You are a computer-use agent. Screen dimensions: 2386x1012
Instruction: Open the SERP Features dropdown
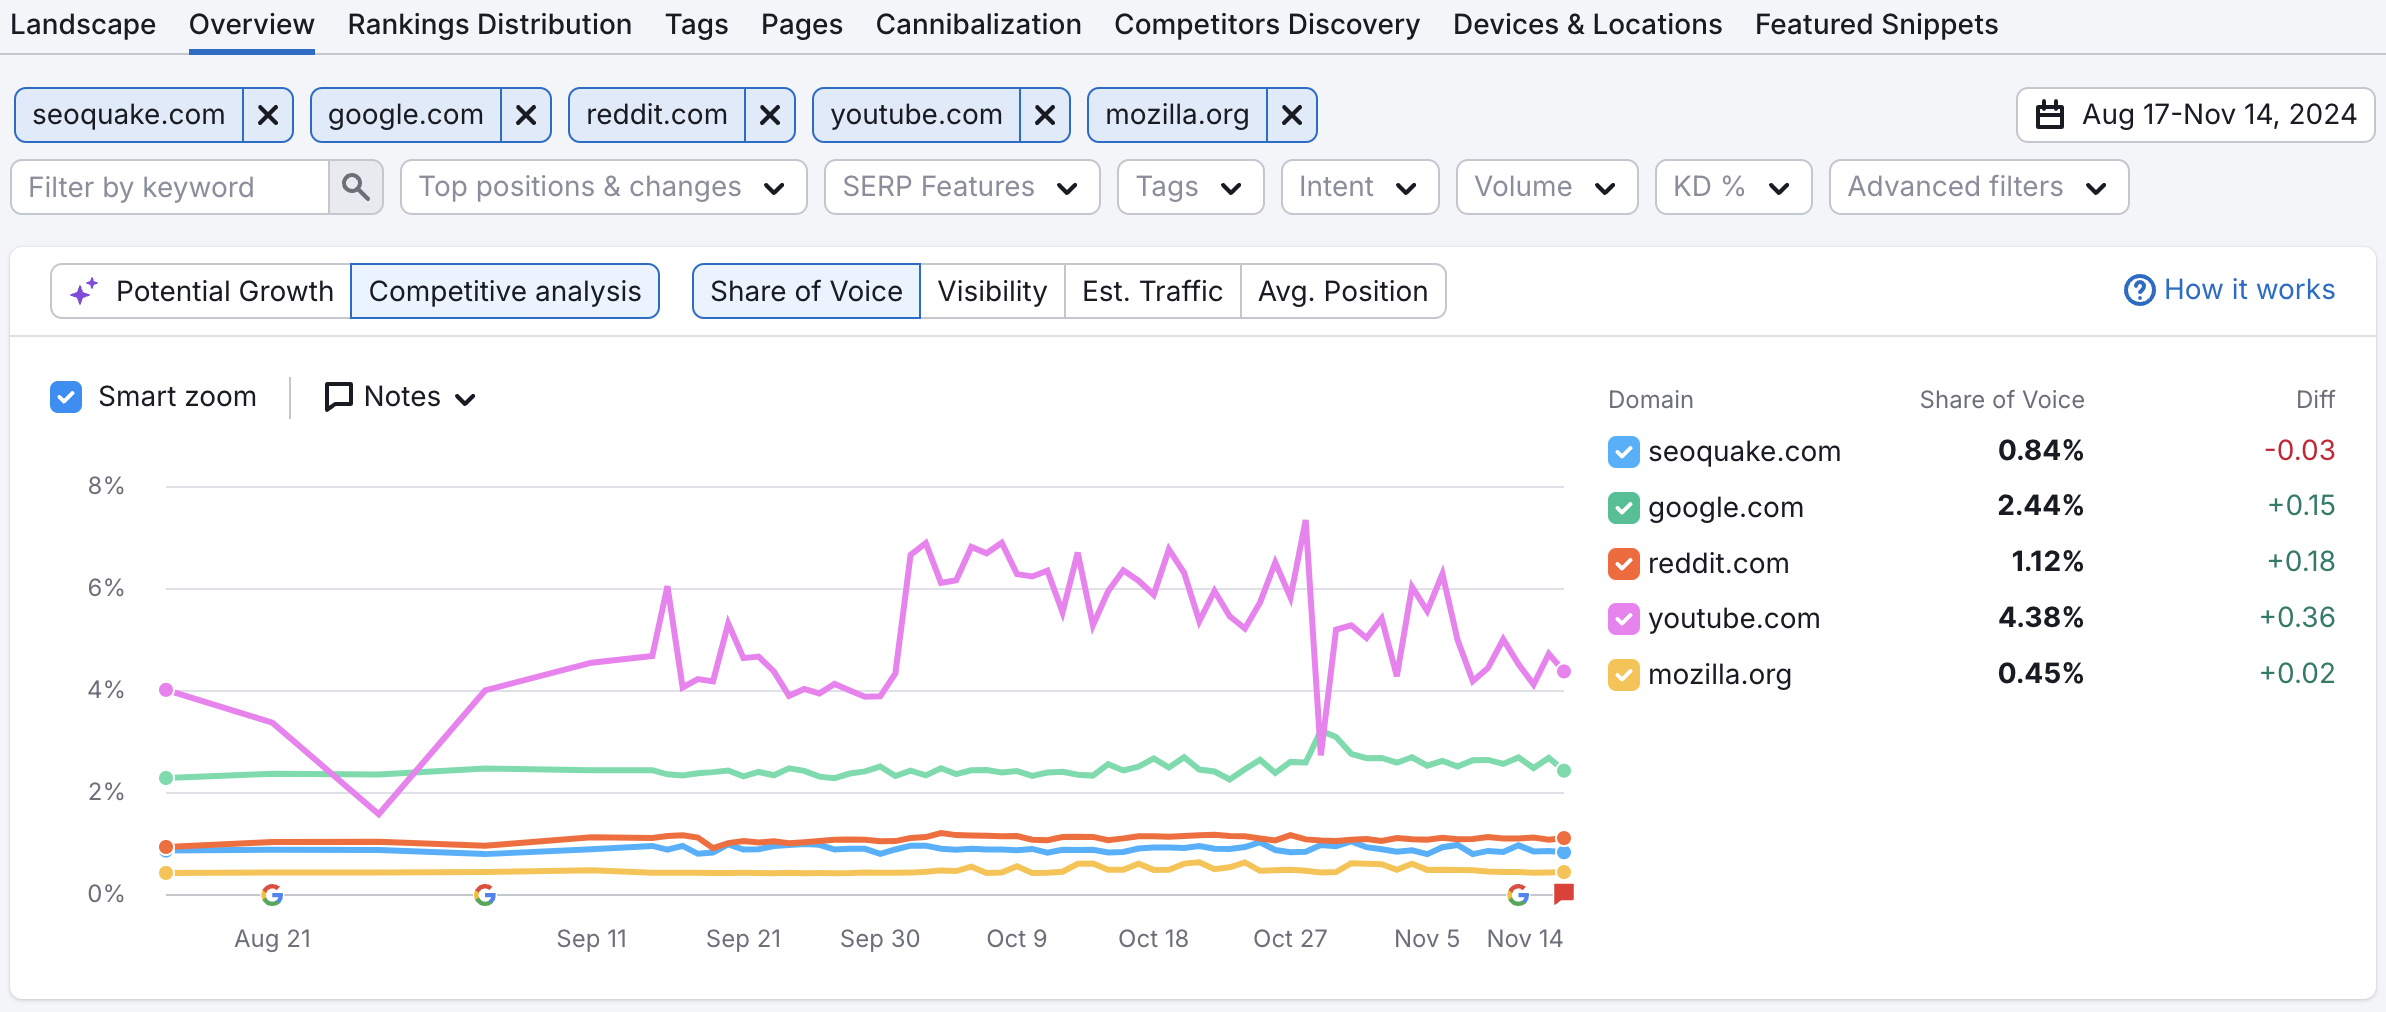click(x=962, y=187)
